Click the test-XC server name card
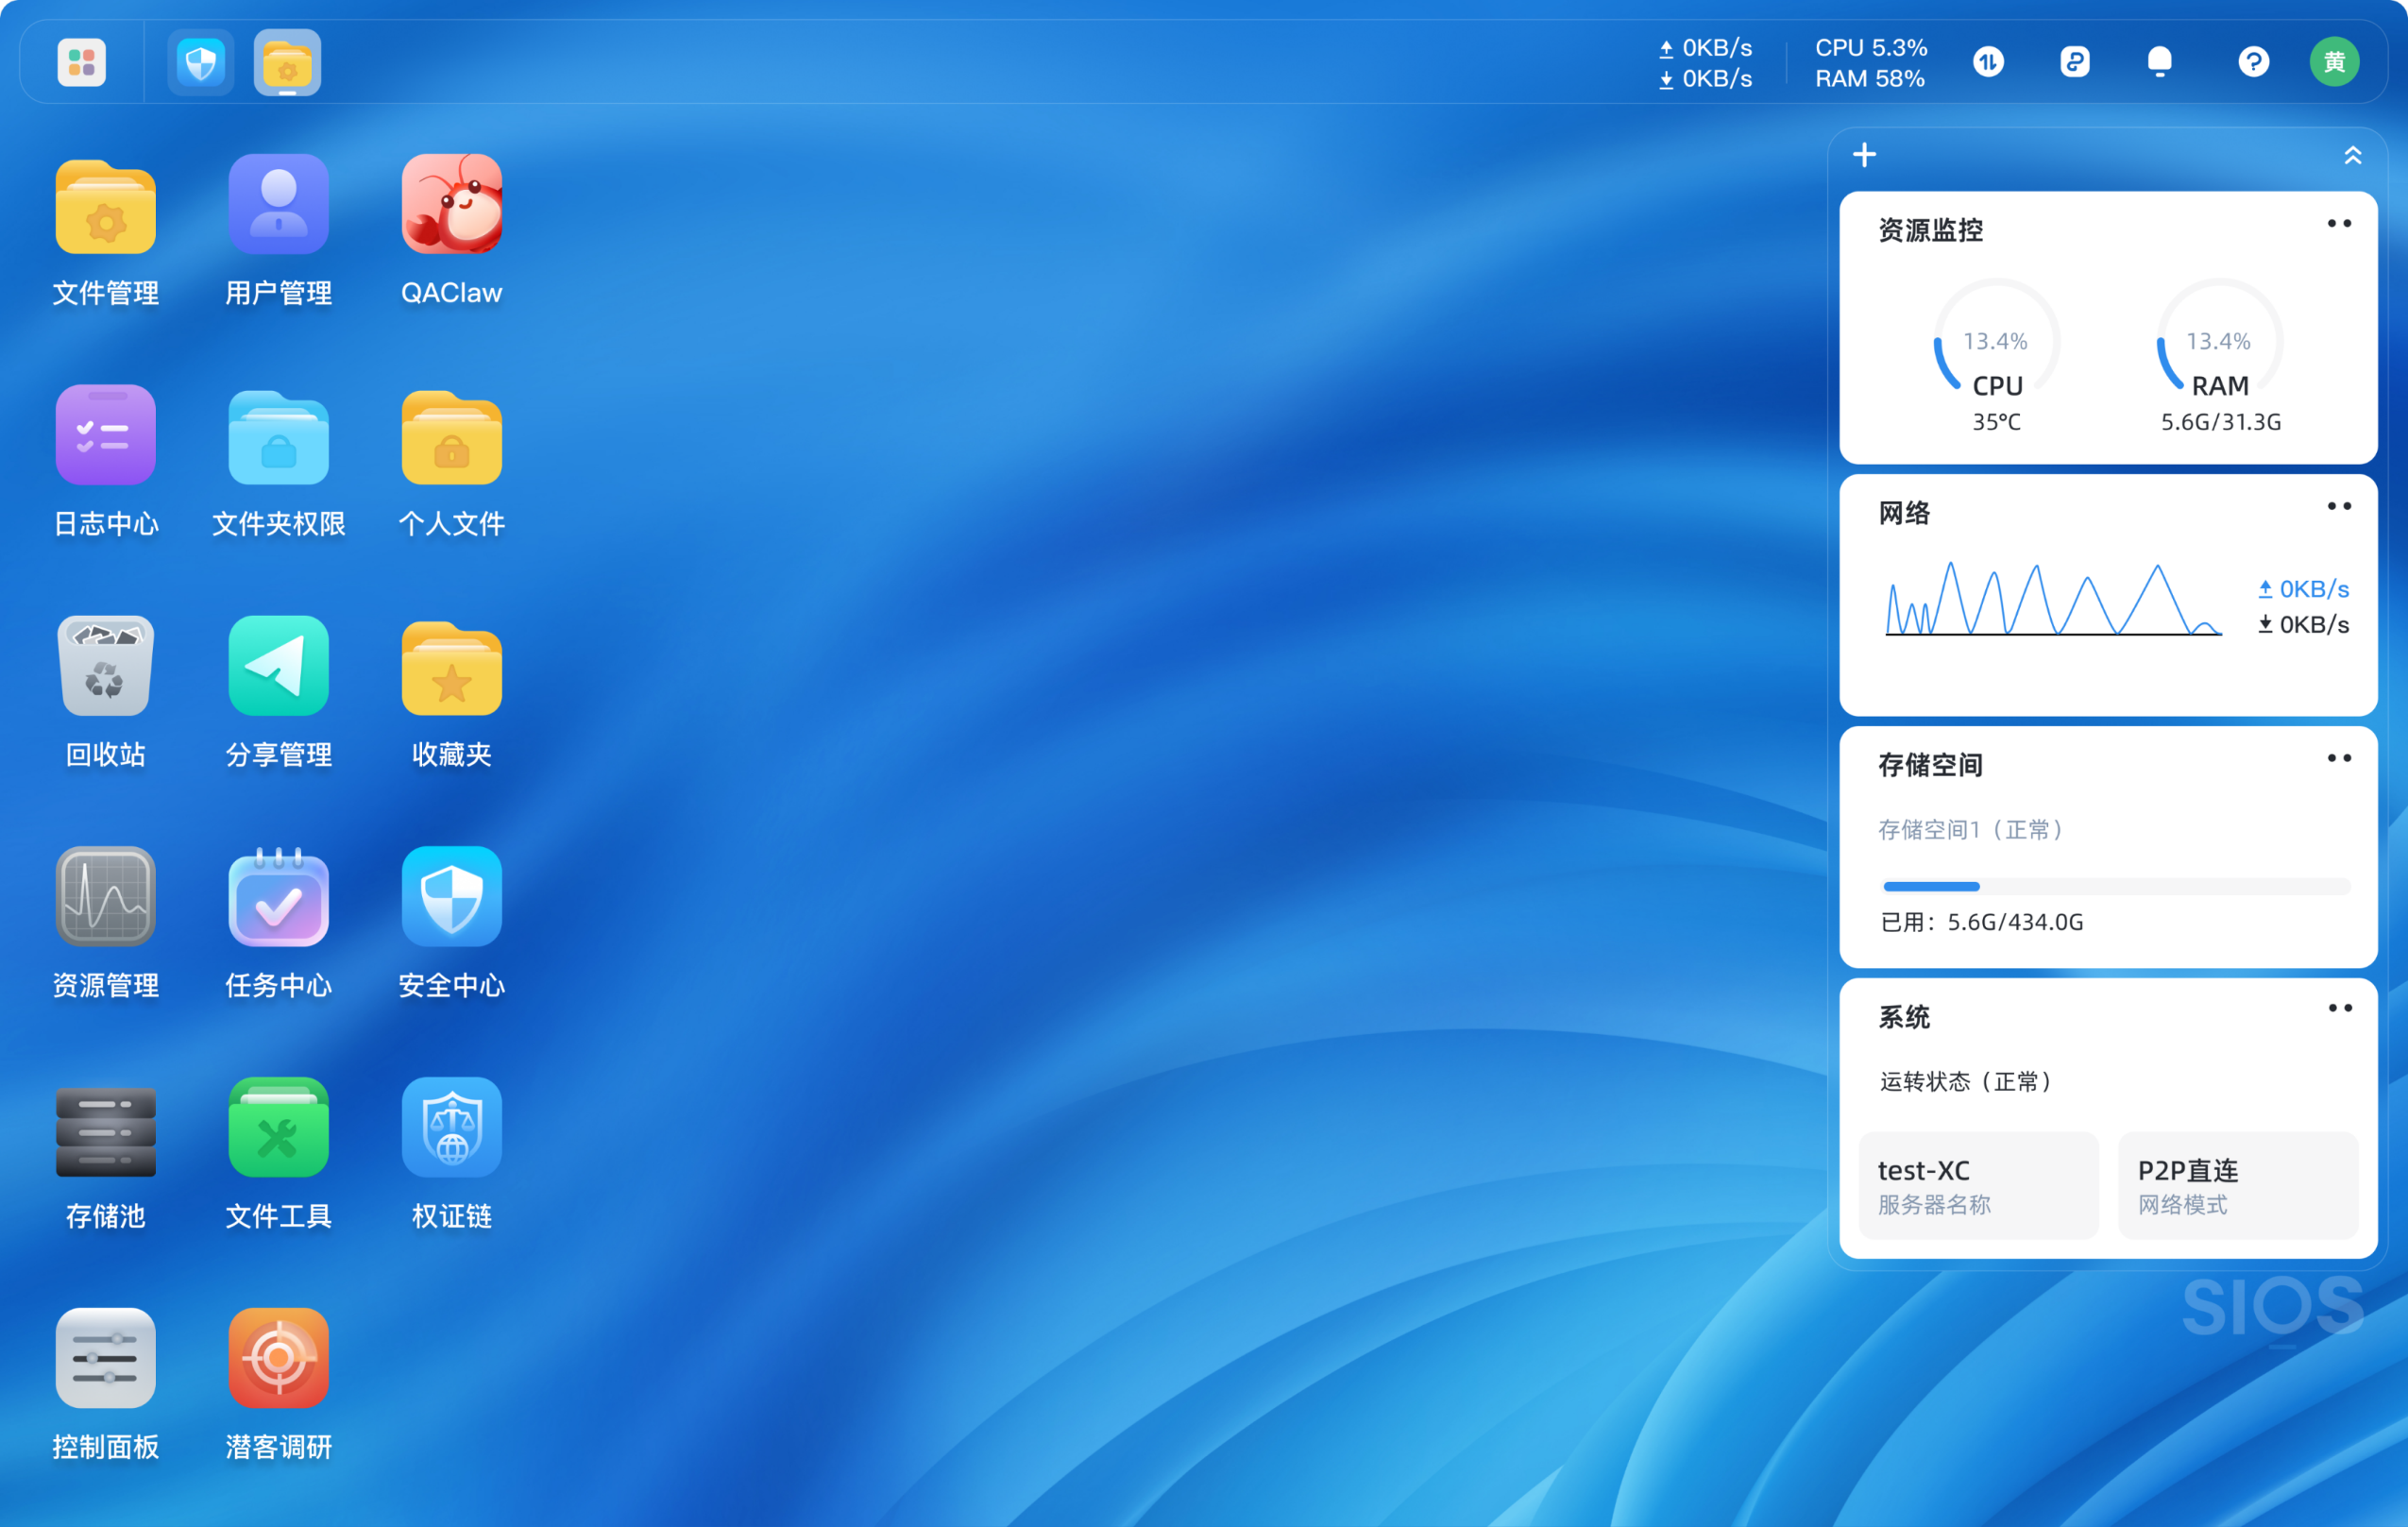Viewport: 2408px width, 1527px height. point(1978,1185)
